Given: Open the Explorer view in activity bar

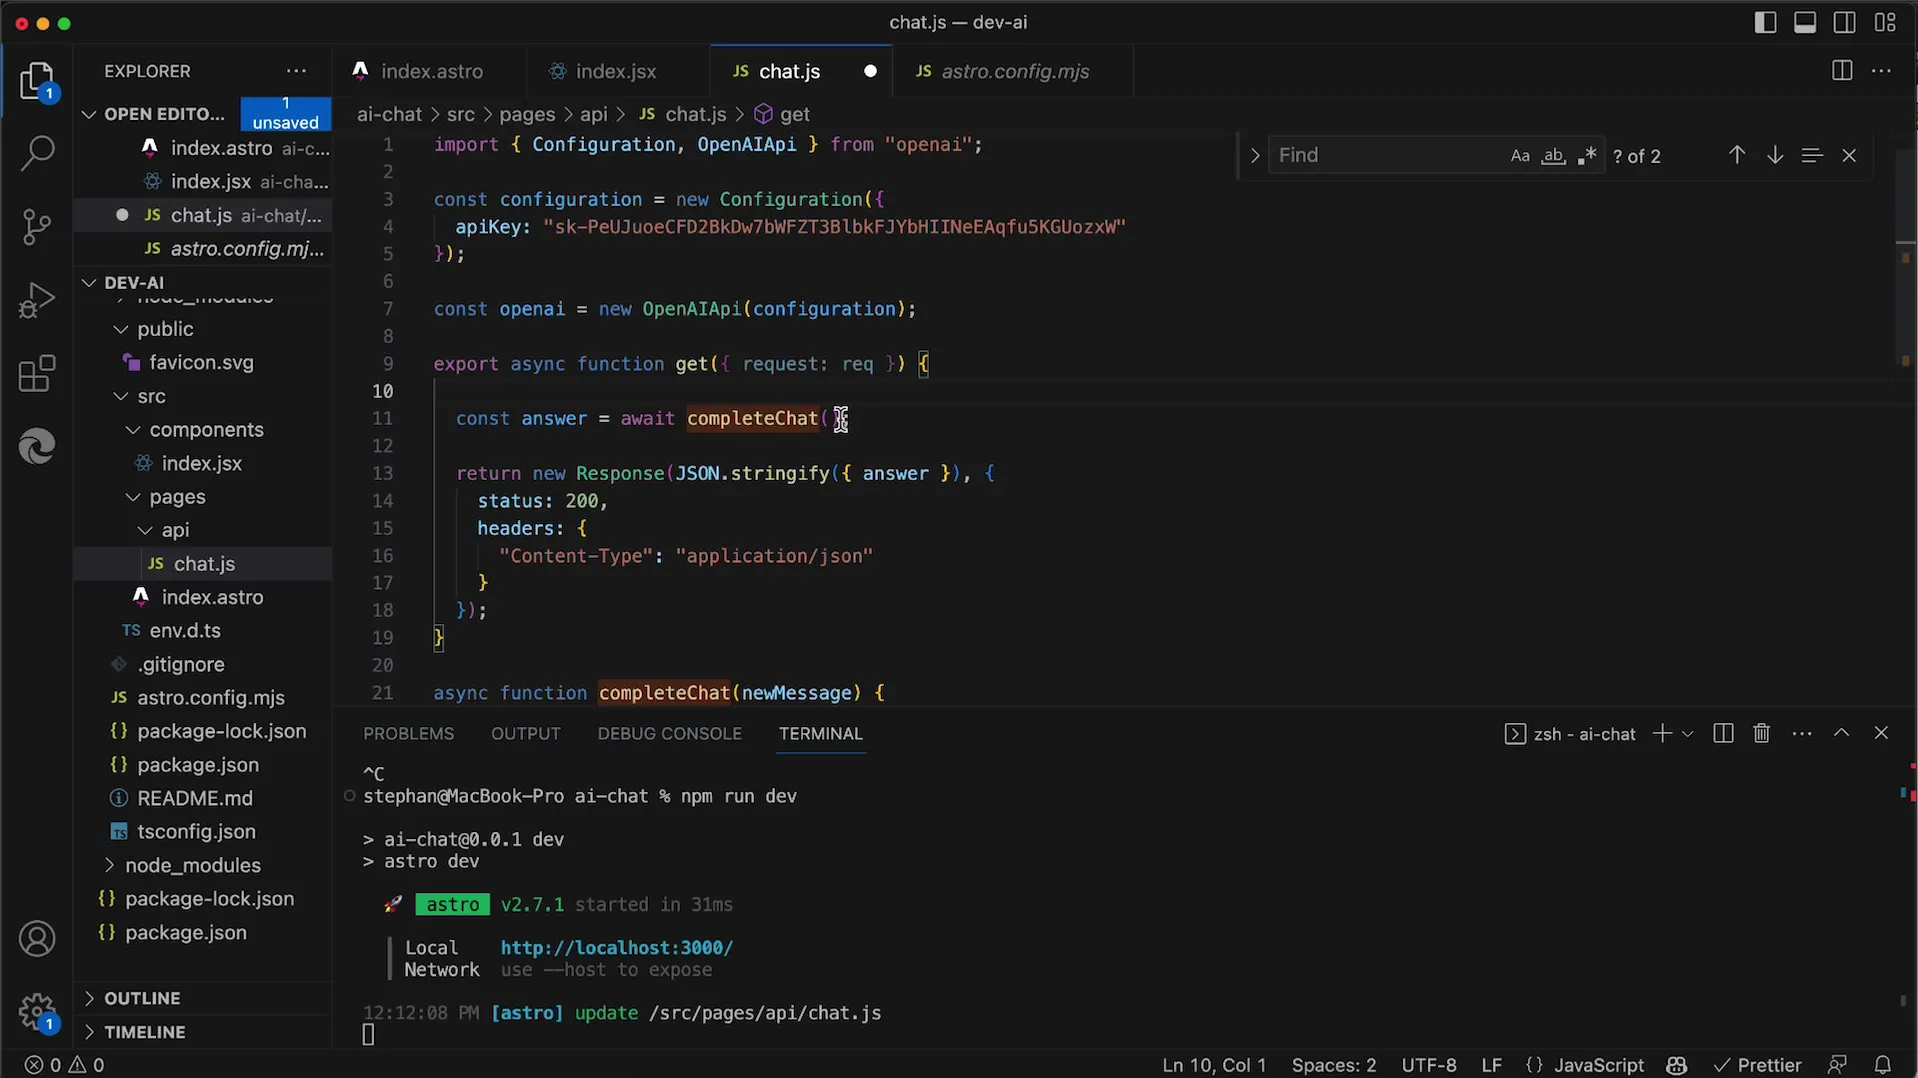Looking at the screenshot, I should (37, 82).
